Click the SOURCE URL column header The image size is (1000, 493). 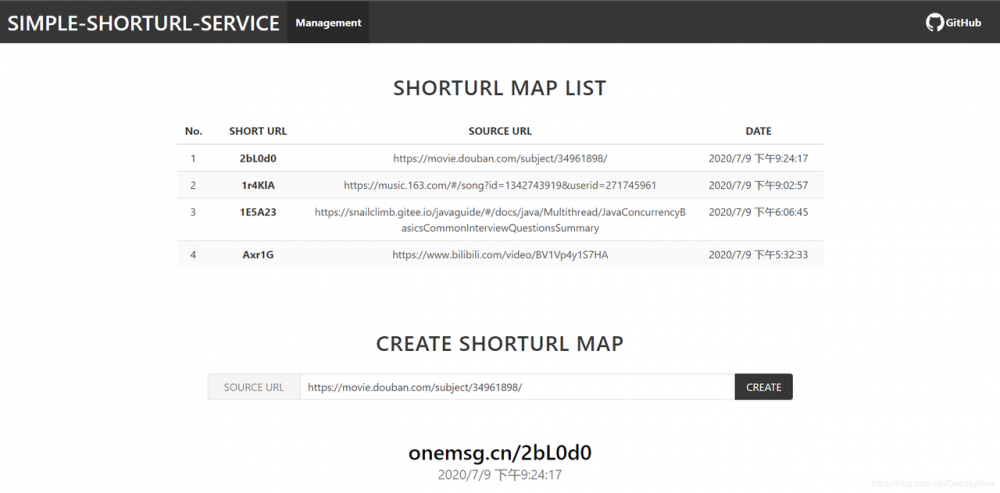[x=500, y=131]
